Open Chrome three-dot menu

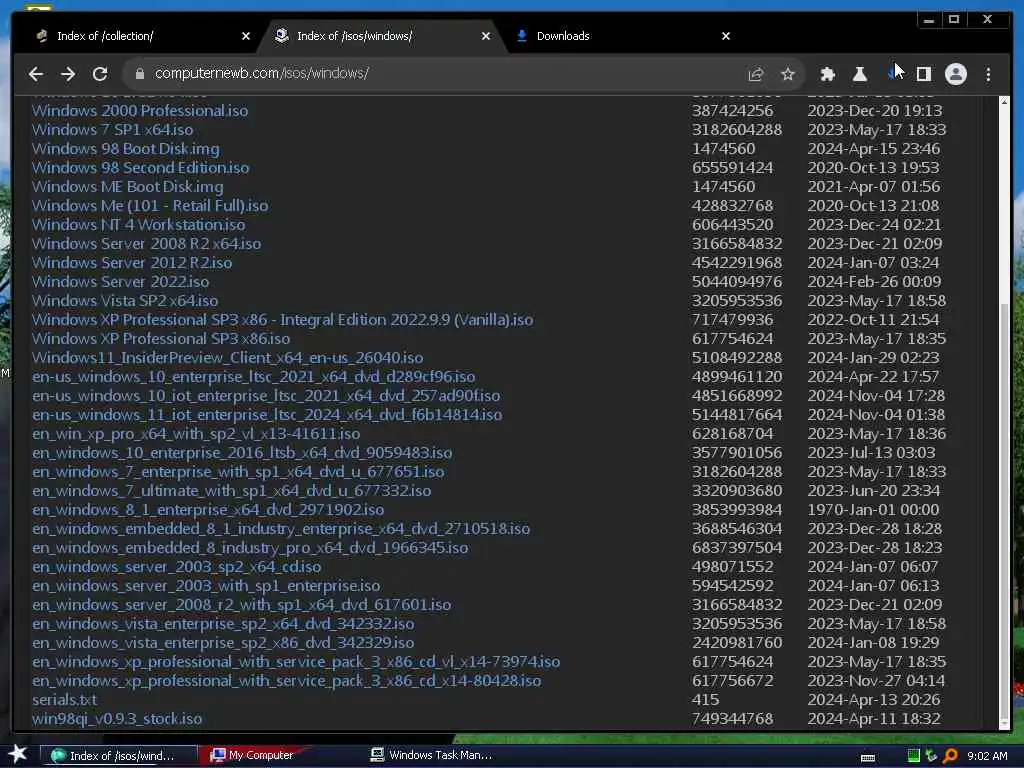click(988, 74)
